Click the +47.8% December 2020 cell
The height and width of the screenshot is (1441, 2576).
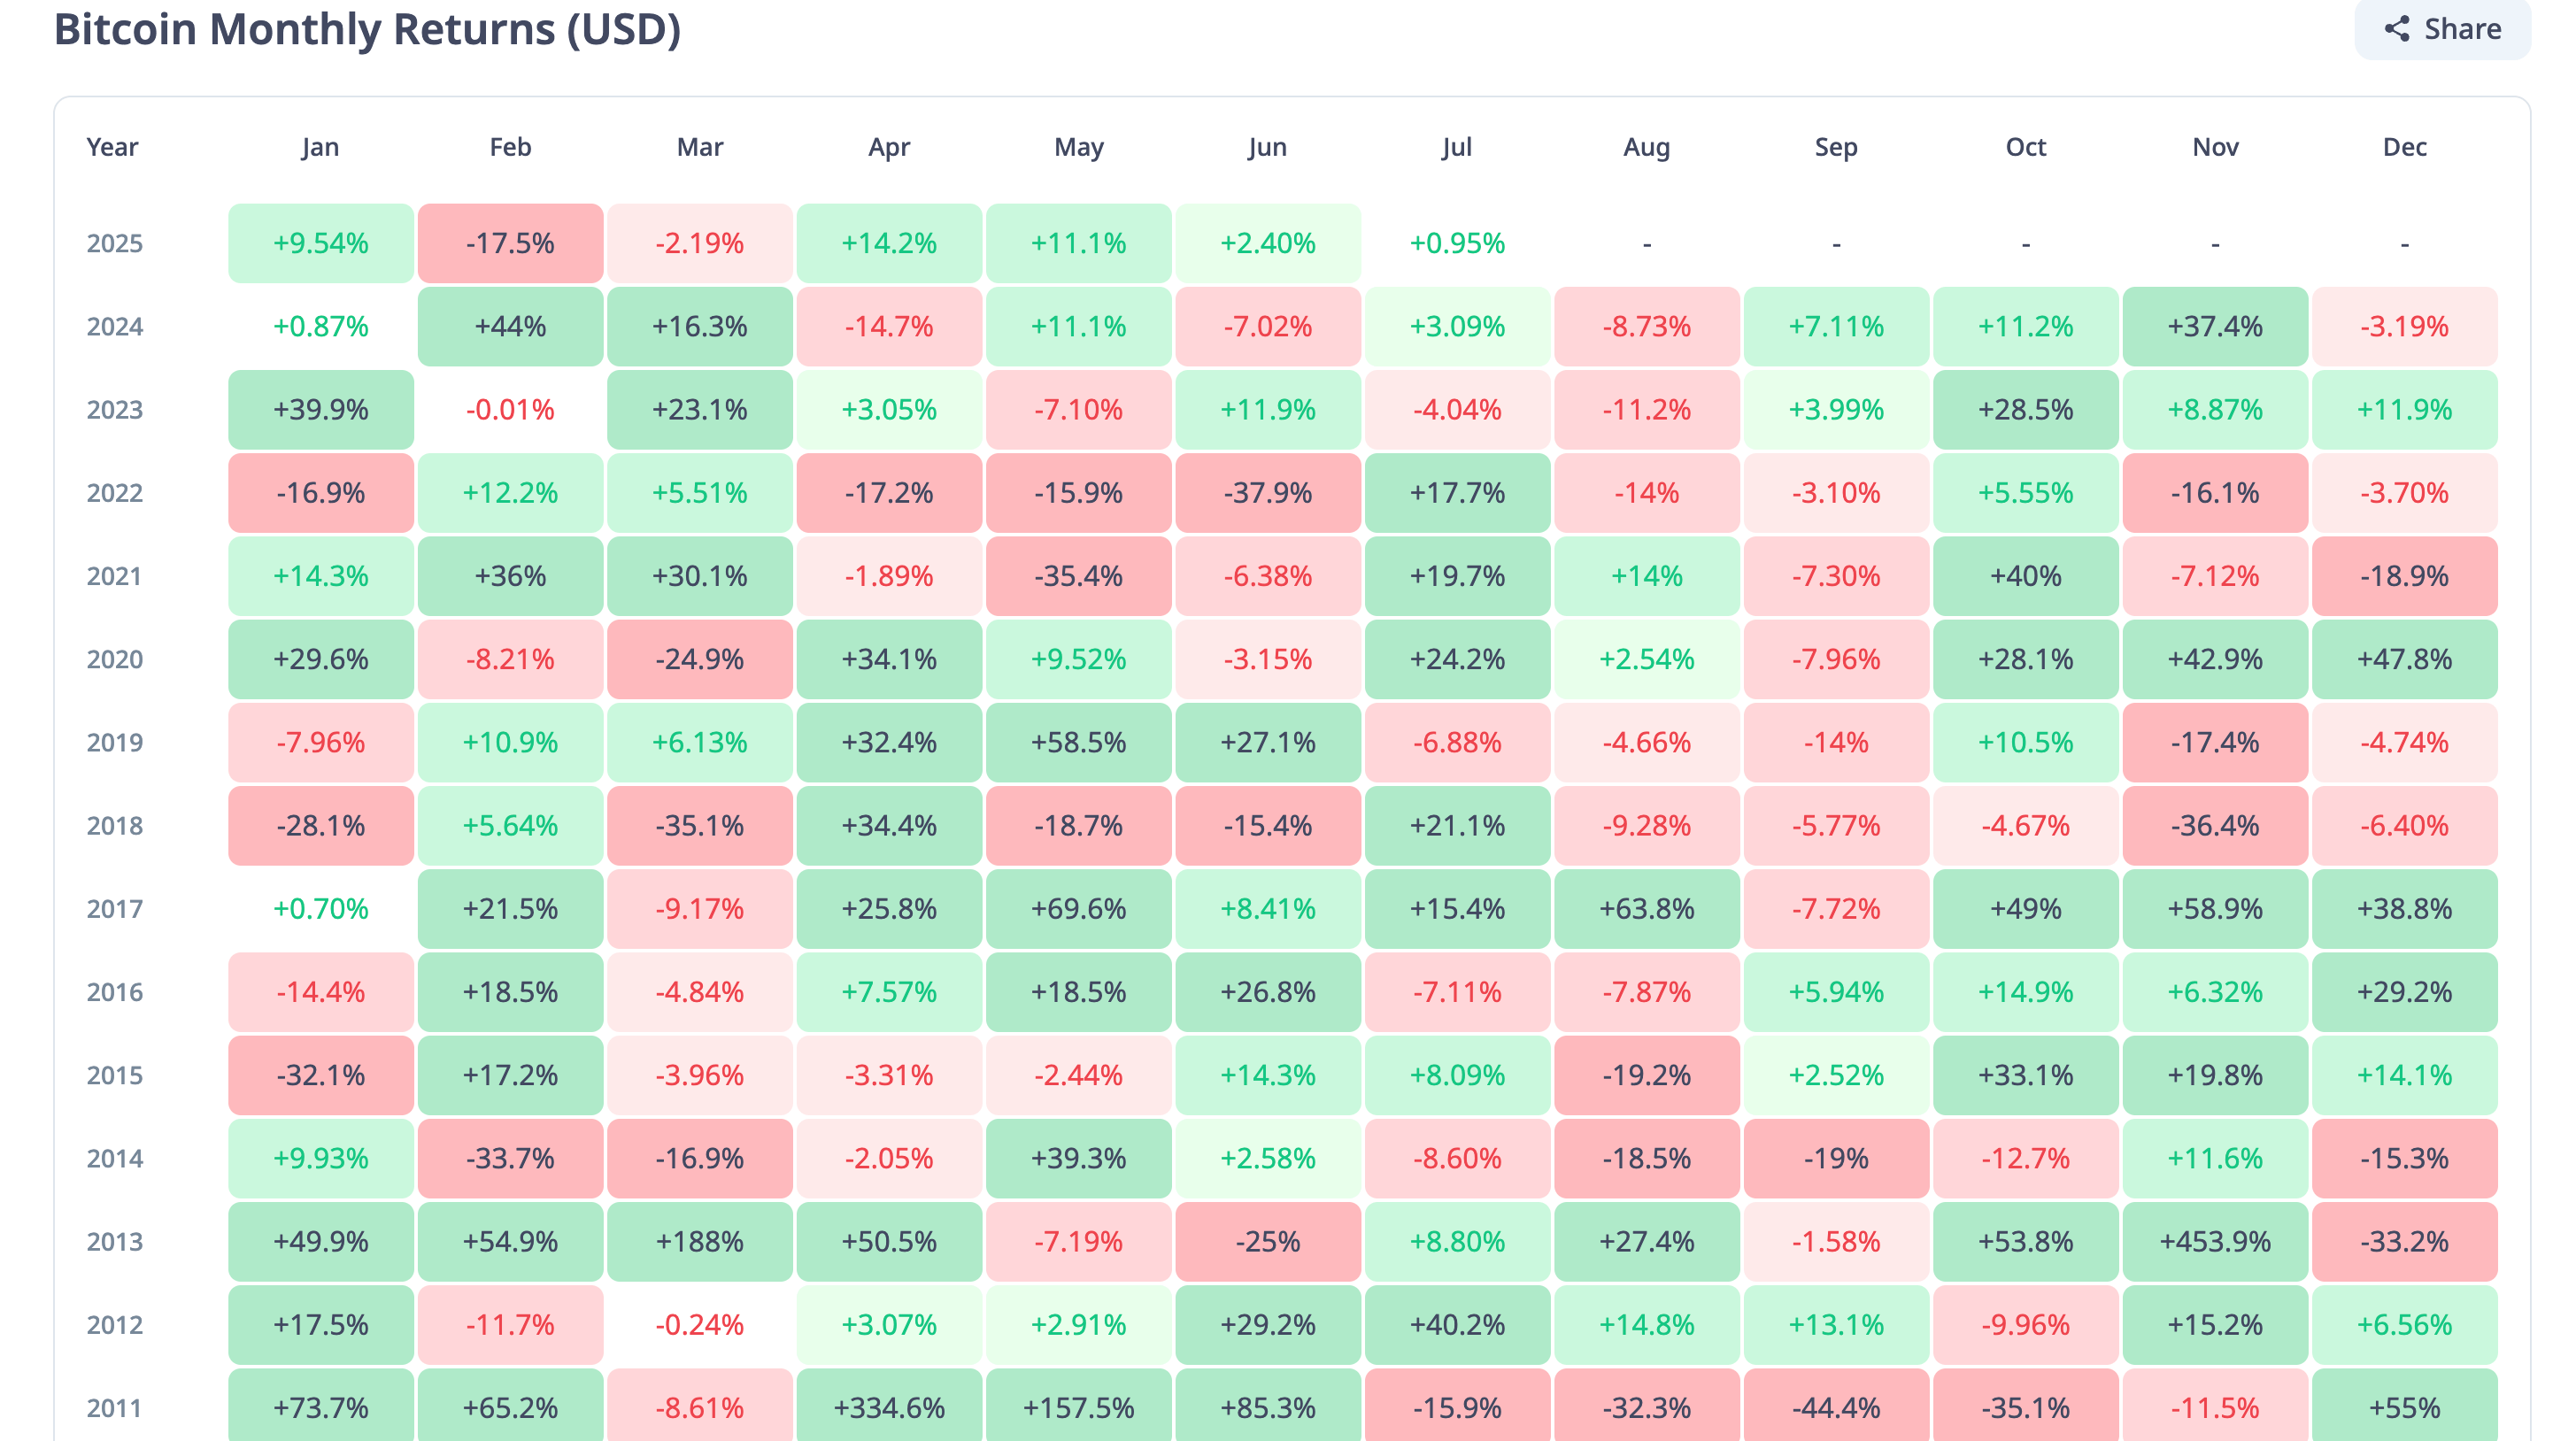(x=2404, y=659)
